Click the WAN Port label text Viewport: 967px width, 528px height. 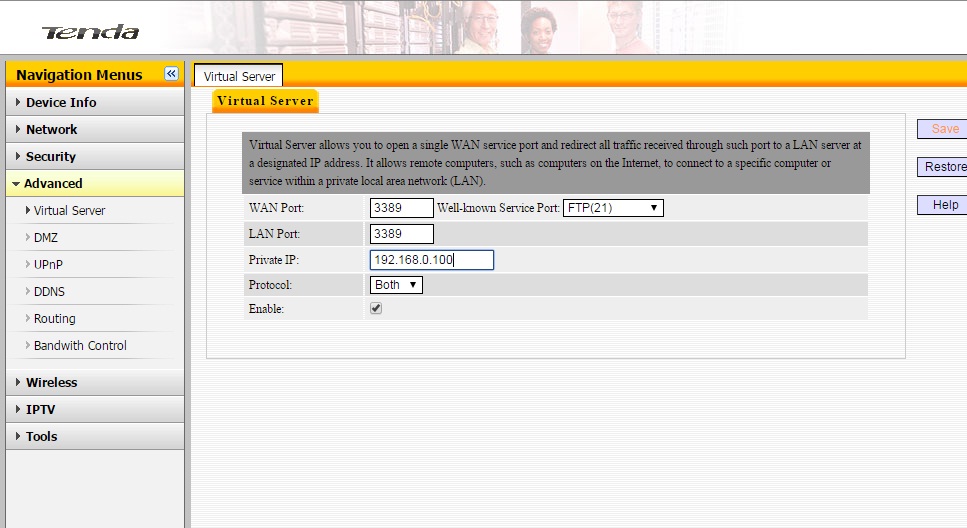[276, 208]
